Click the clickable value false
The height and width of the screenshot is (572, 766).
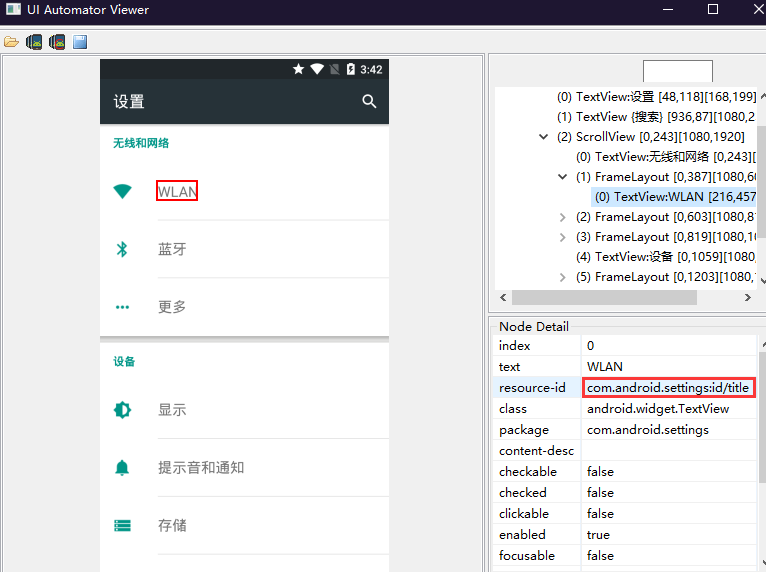click(600, 514)
